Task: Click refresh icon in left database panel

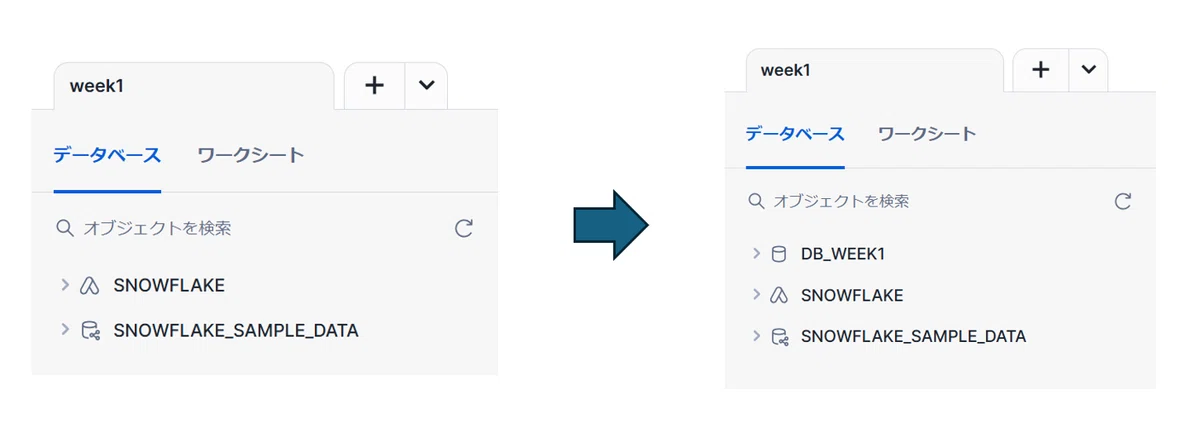Action: point(463,228)
